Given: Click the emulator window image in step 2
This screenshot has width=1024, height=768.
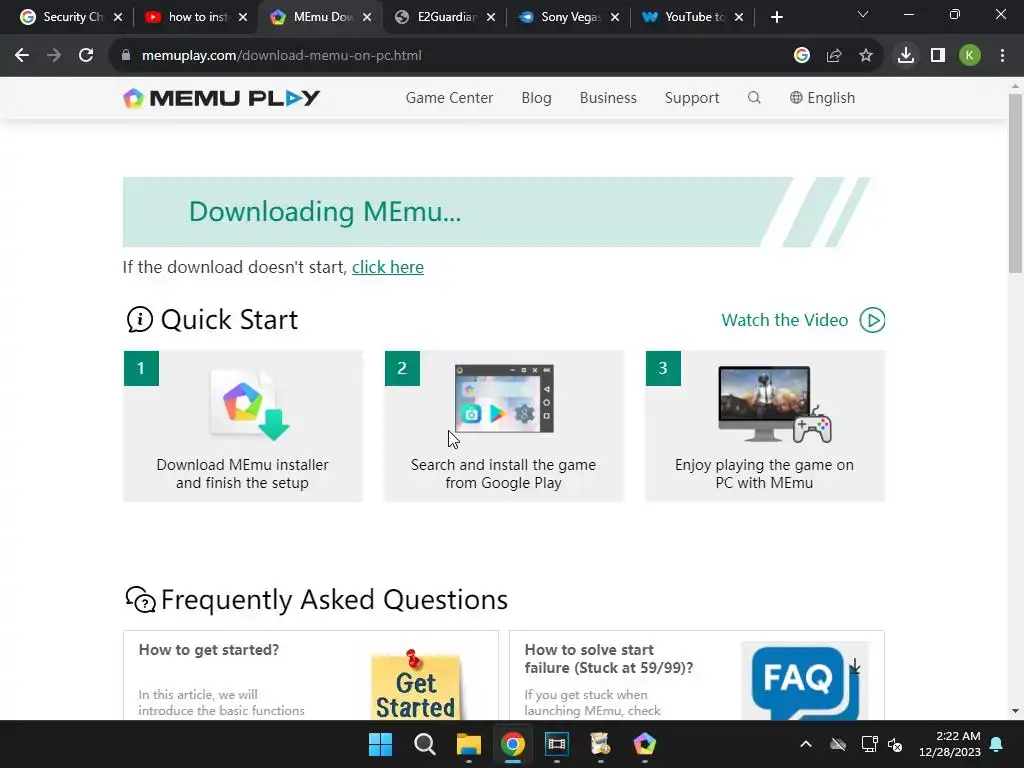Looking at the screenshot, I should point(504,399).
